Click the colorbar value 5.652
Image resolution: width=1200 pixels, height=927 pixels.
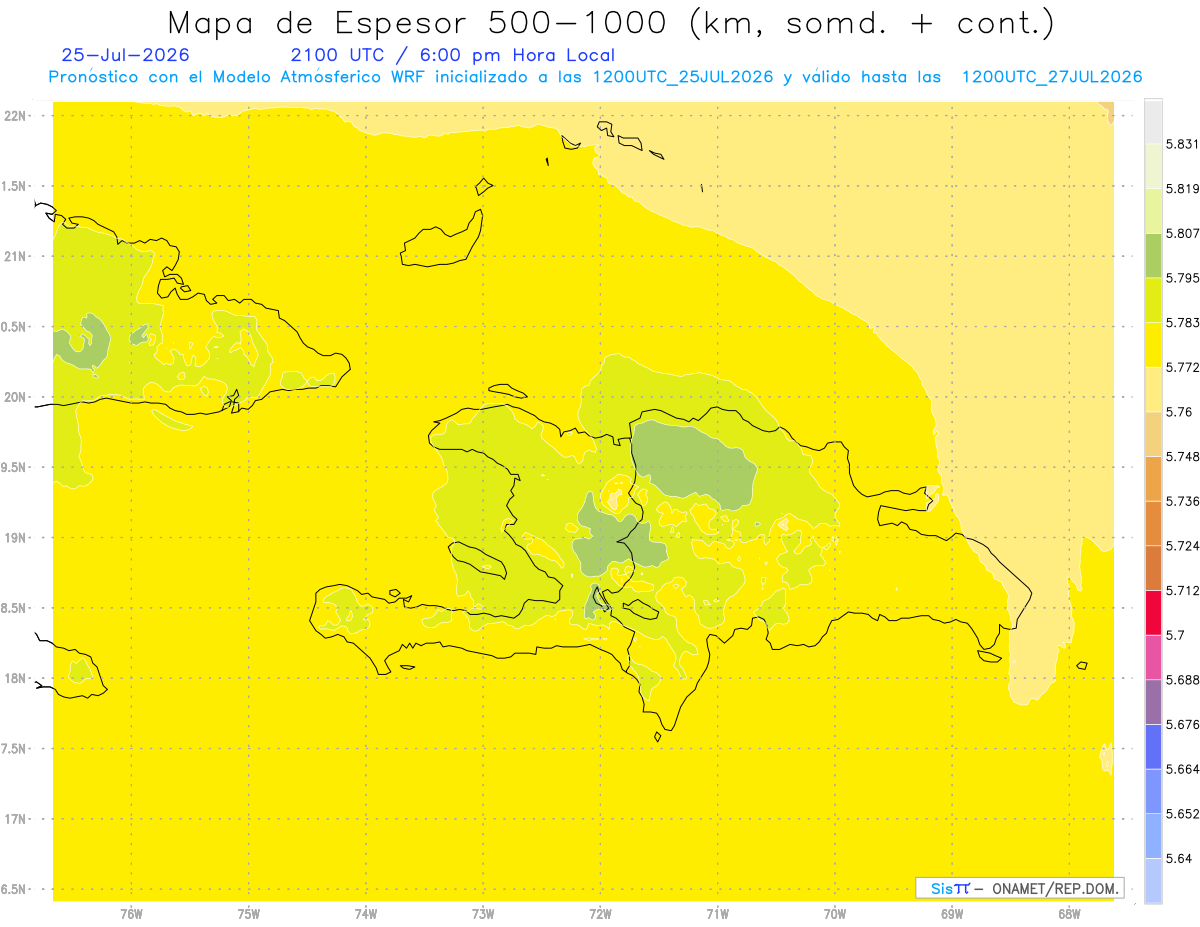(x=1183, y=814)
